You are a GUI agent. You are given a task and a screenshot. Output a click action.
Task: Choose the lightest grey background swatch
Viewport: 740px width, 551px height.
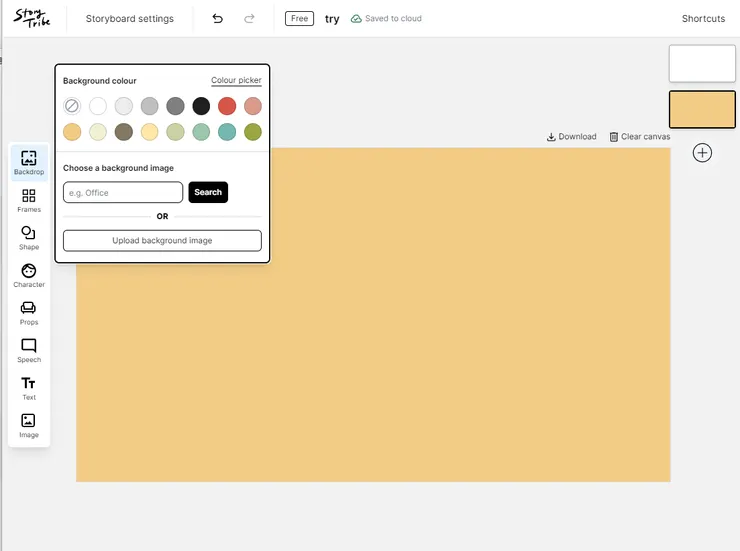point(124,106)
